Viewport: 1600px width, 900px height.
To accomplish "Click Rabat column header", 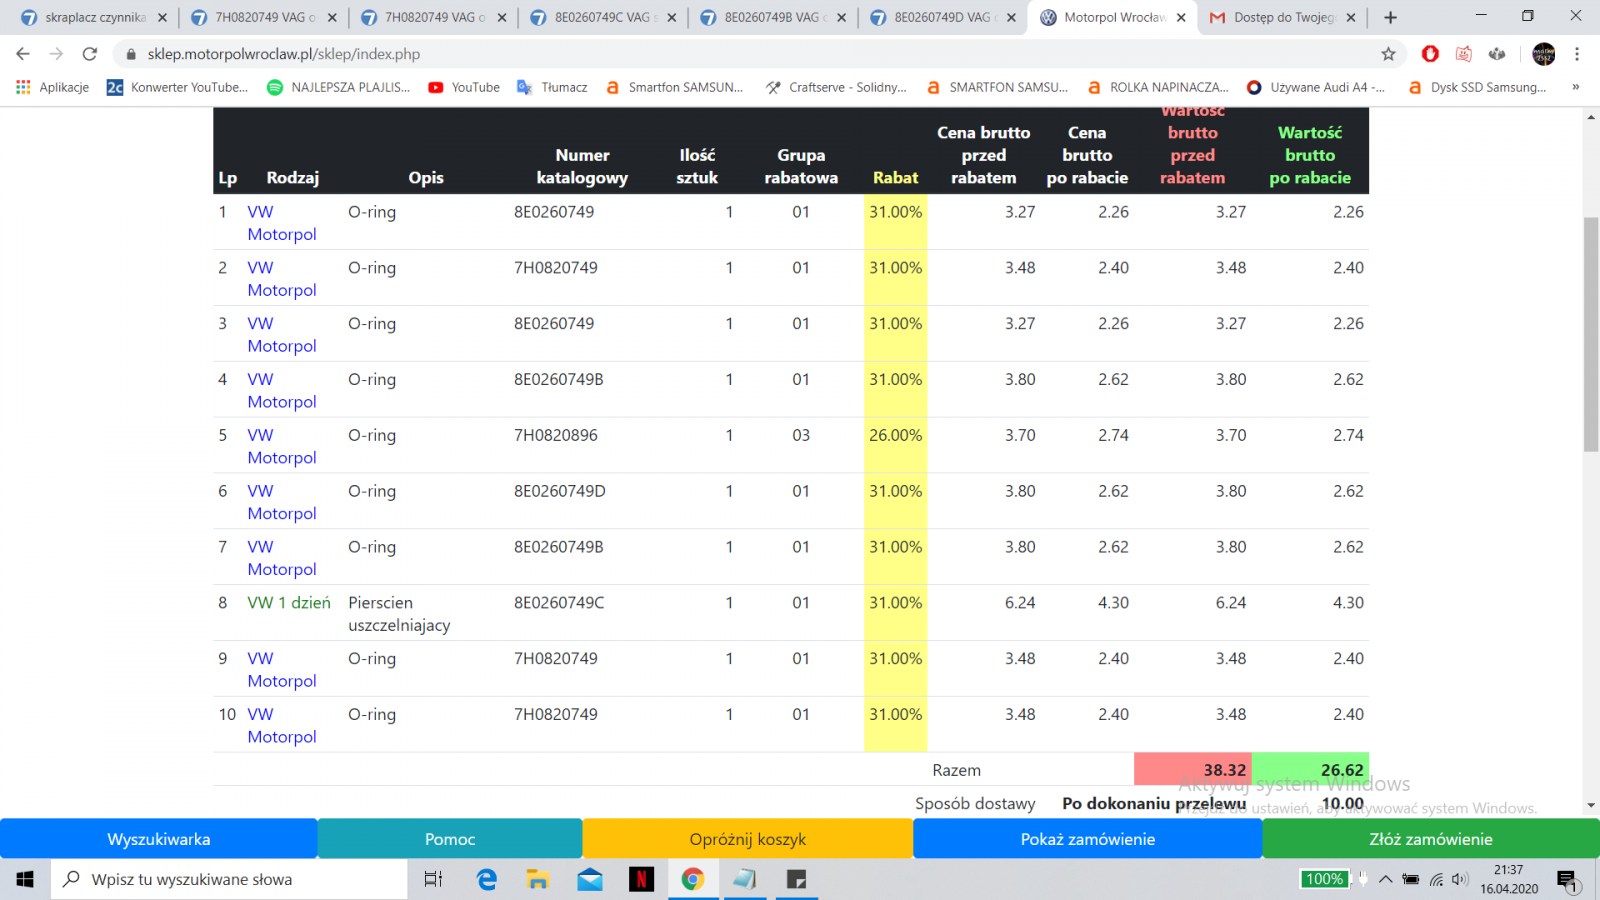I will (895, 177).
